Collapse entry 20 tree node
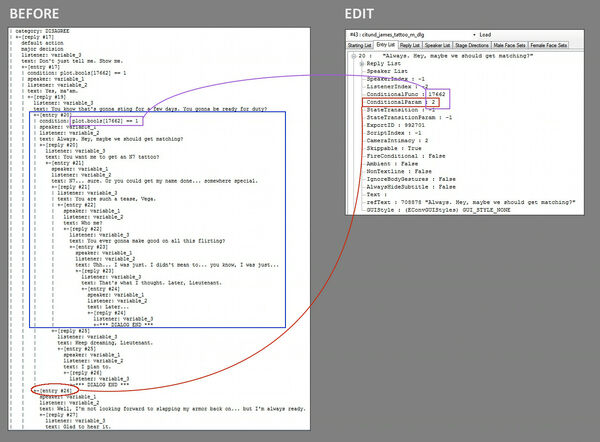This screenshot has height=442, width=600. 354,56
